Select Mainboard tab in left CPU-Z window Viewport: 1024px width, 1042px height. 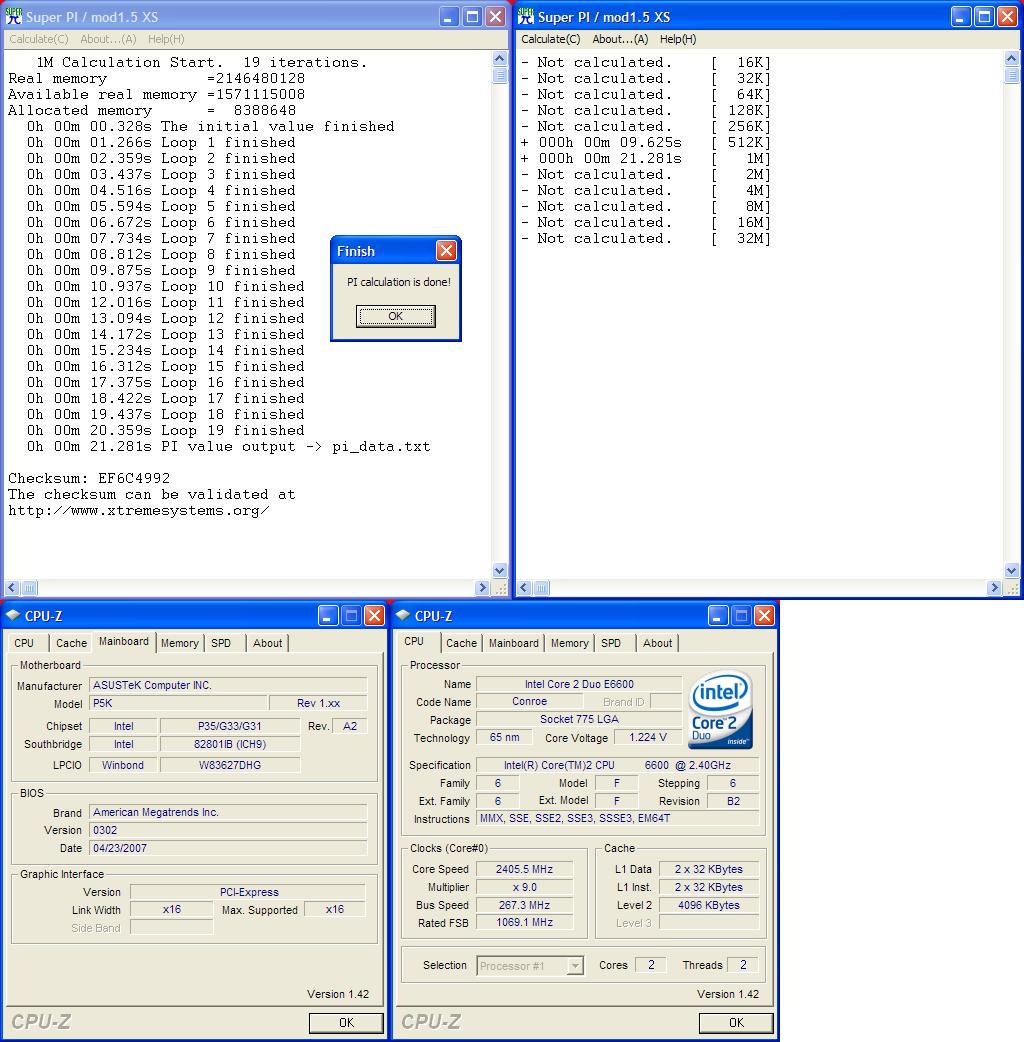pos(124,641)
